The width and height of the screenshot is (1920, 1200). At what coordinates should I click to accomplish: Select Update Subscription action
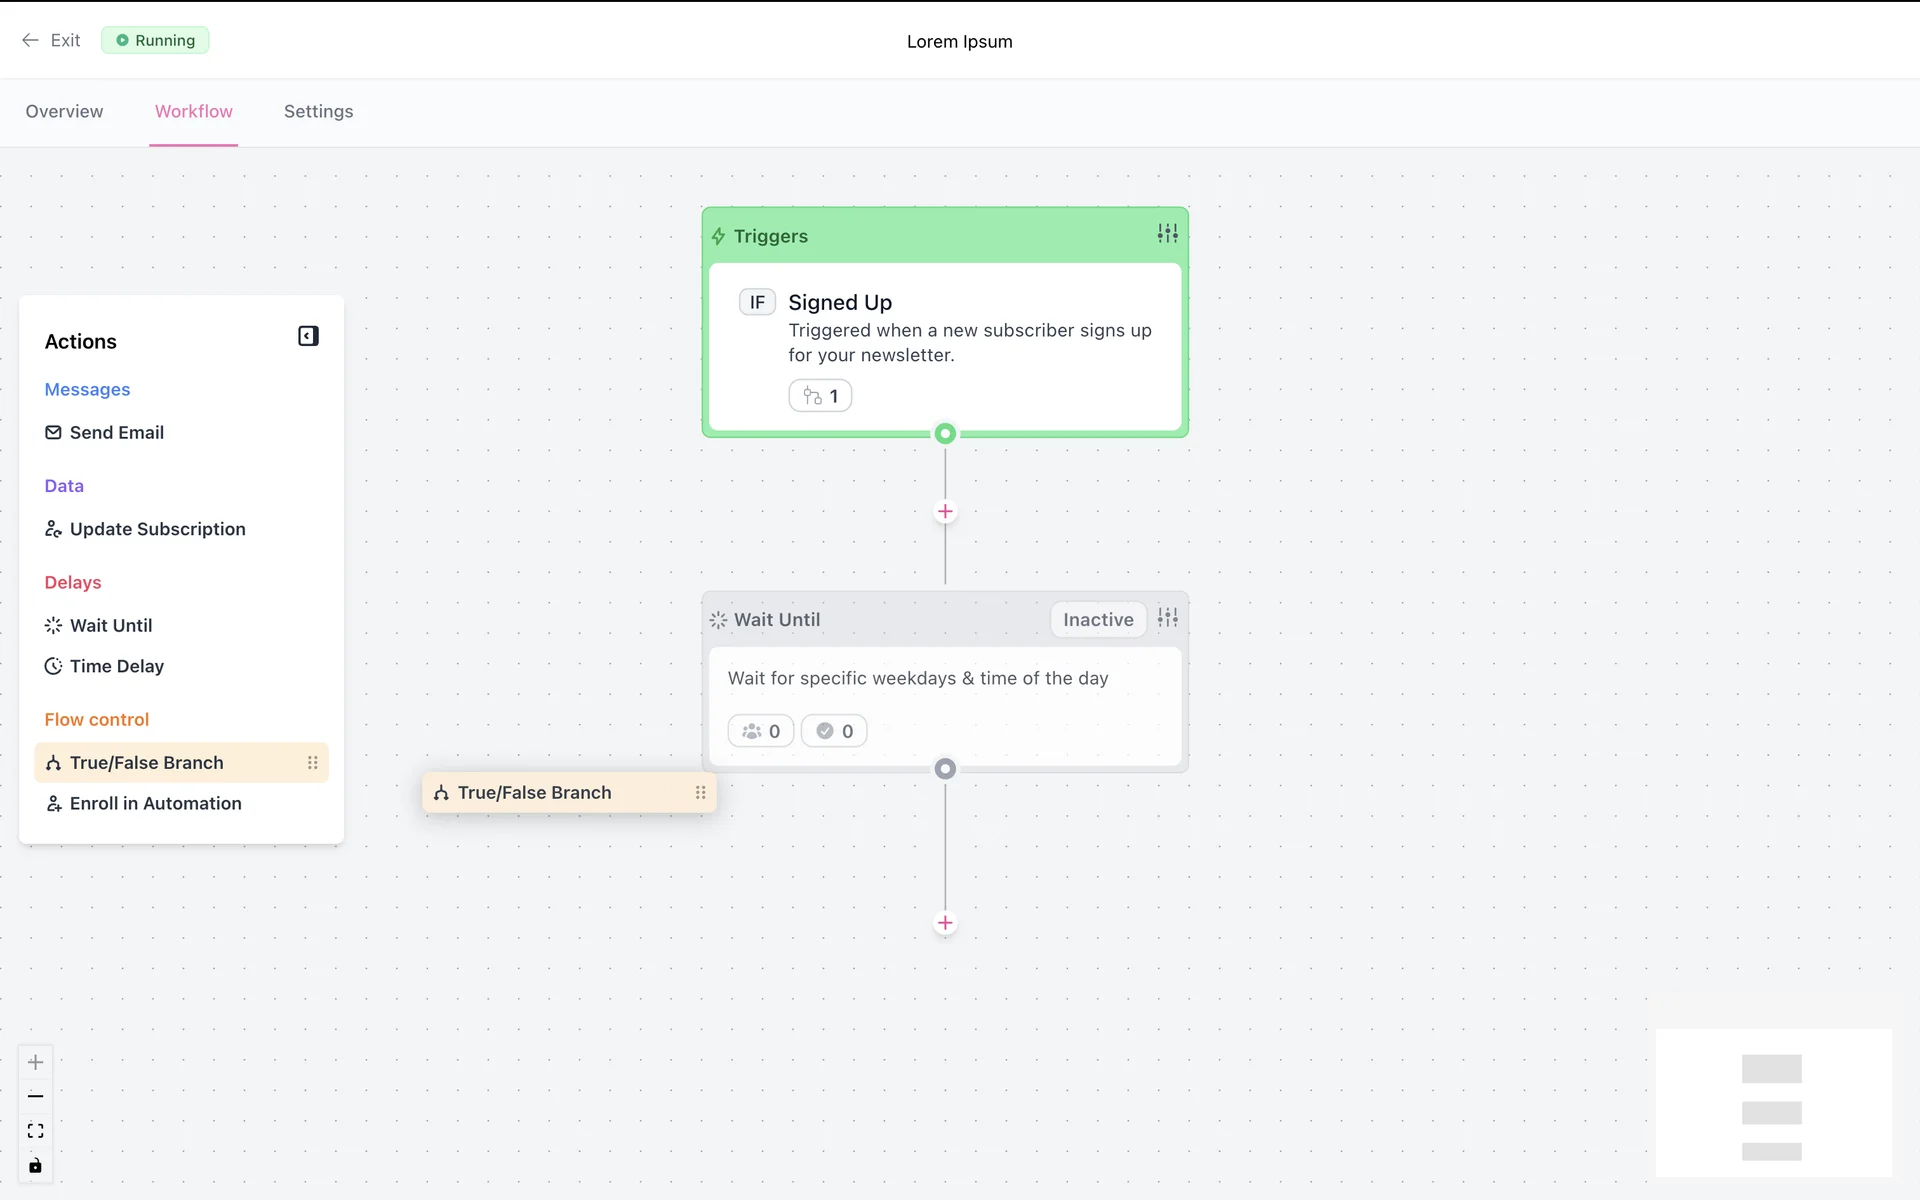157,529
